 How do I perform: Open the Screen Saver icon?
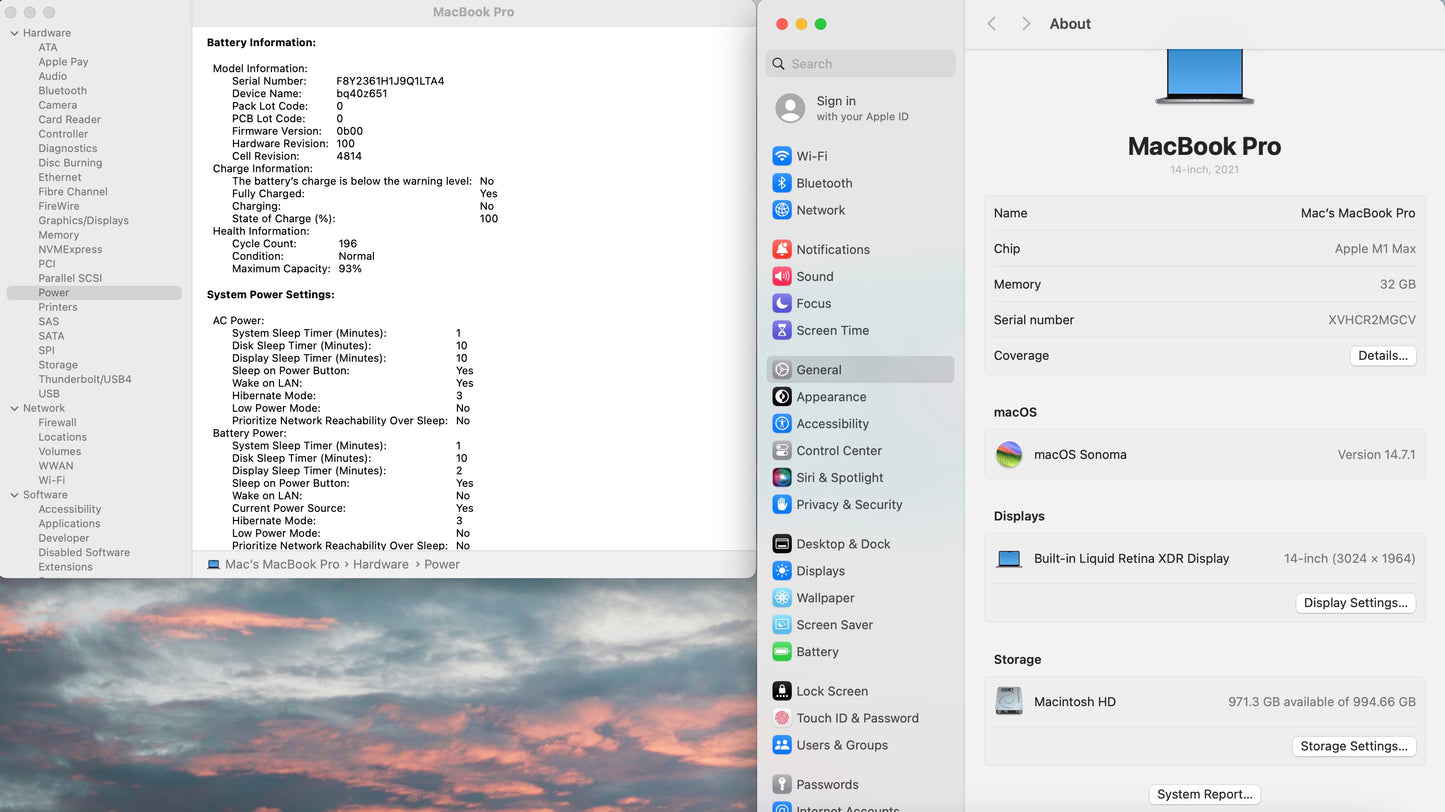click(782, 625)
